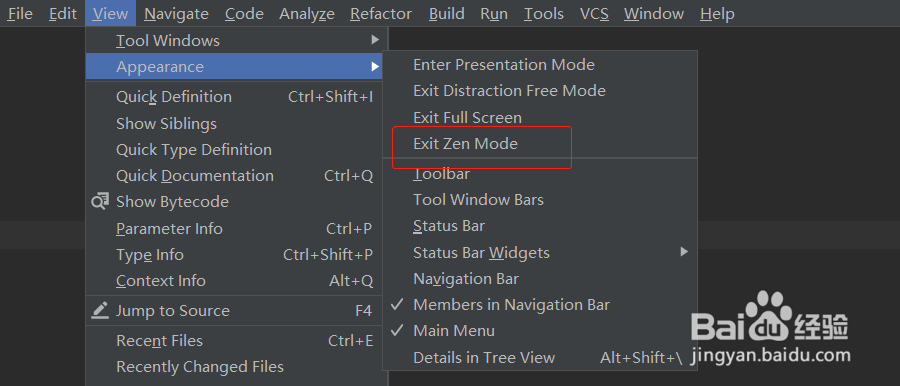Select Recent Files entry

(234, 341)
